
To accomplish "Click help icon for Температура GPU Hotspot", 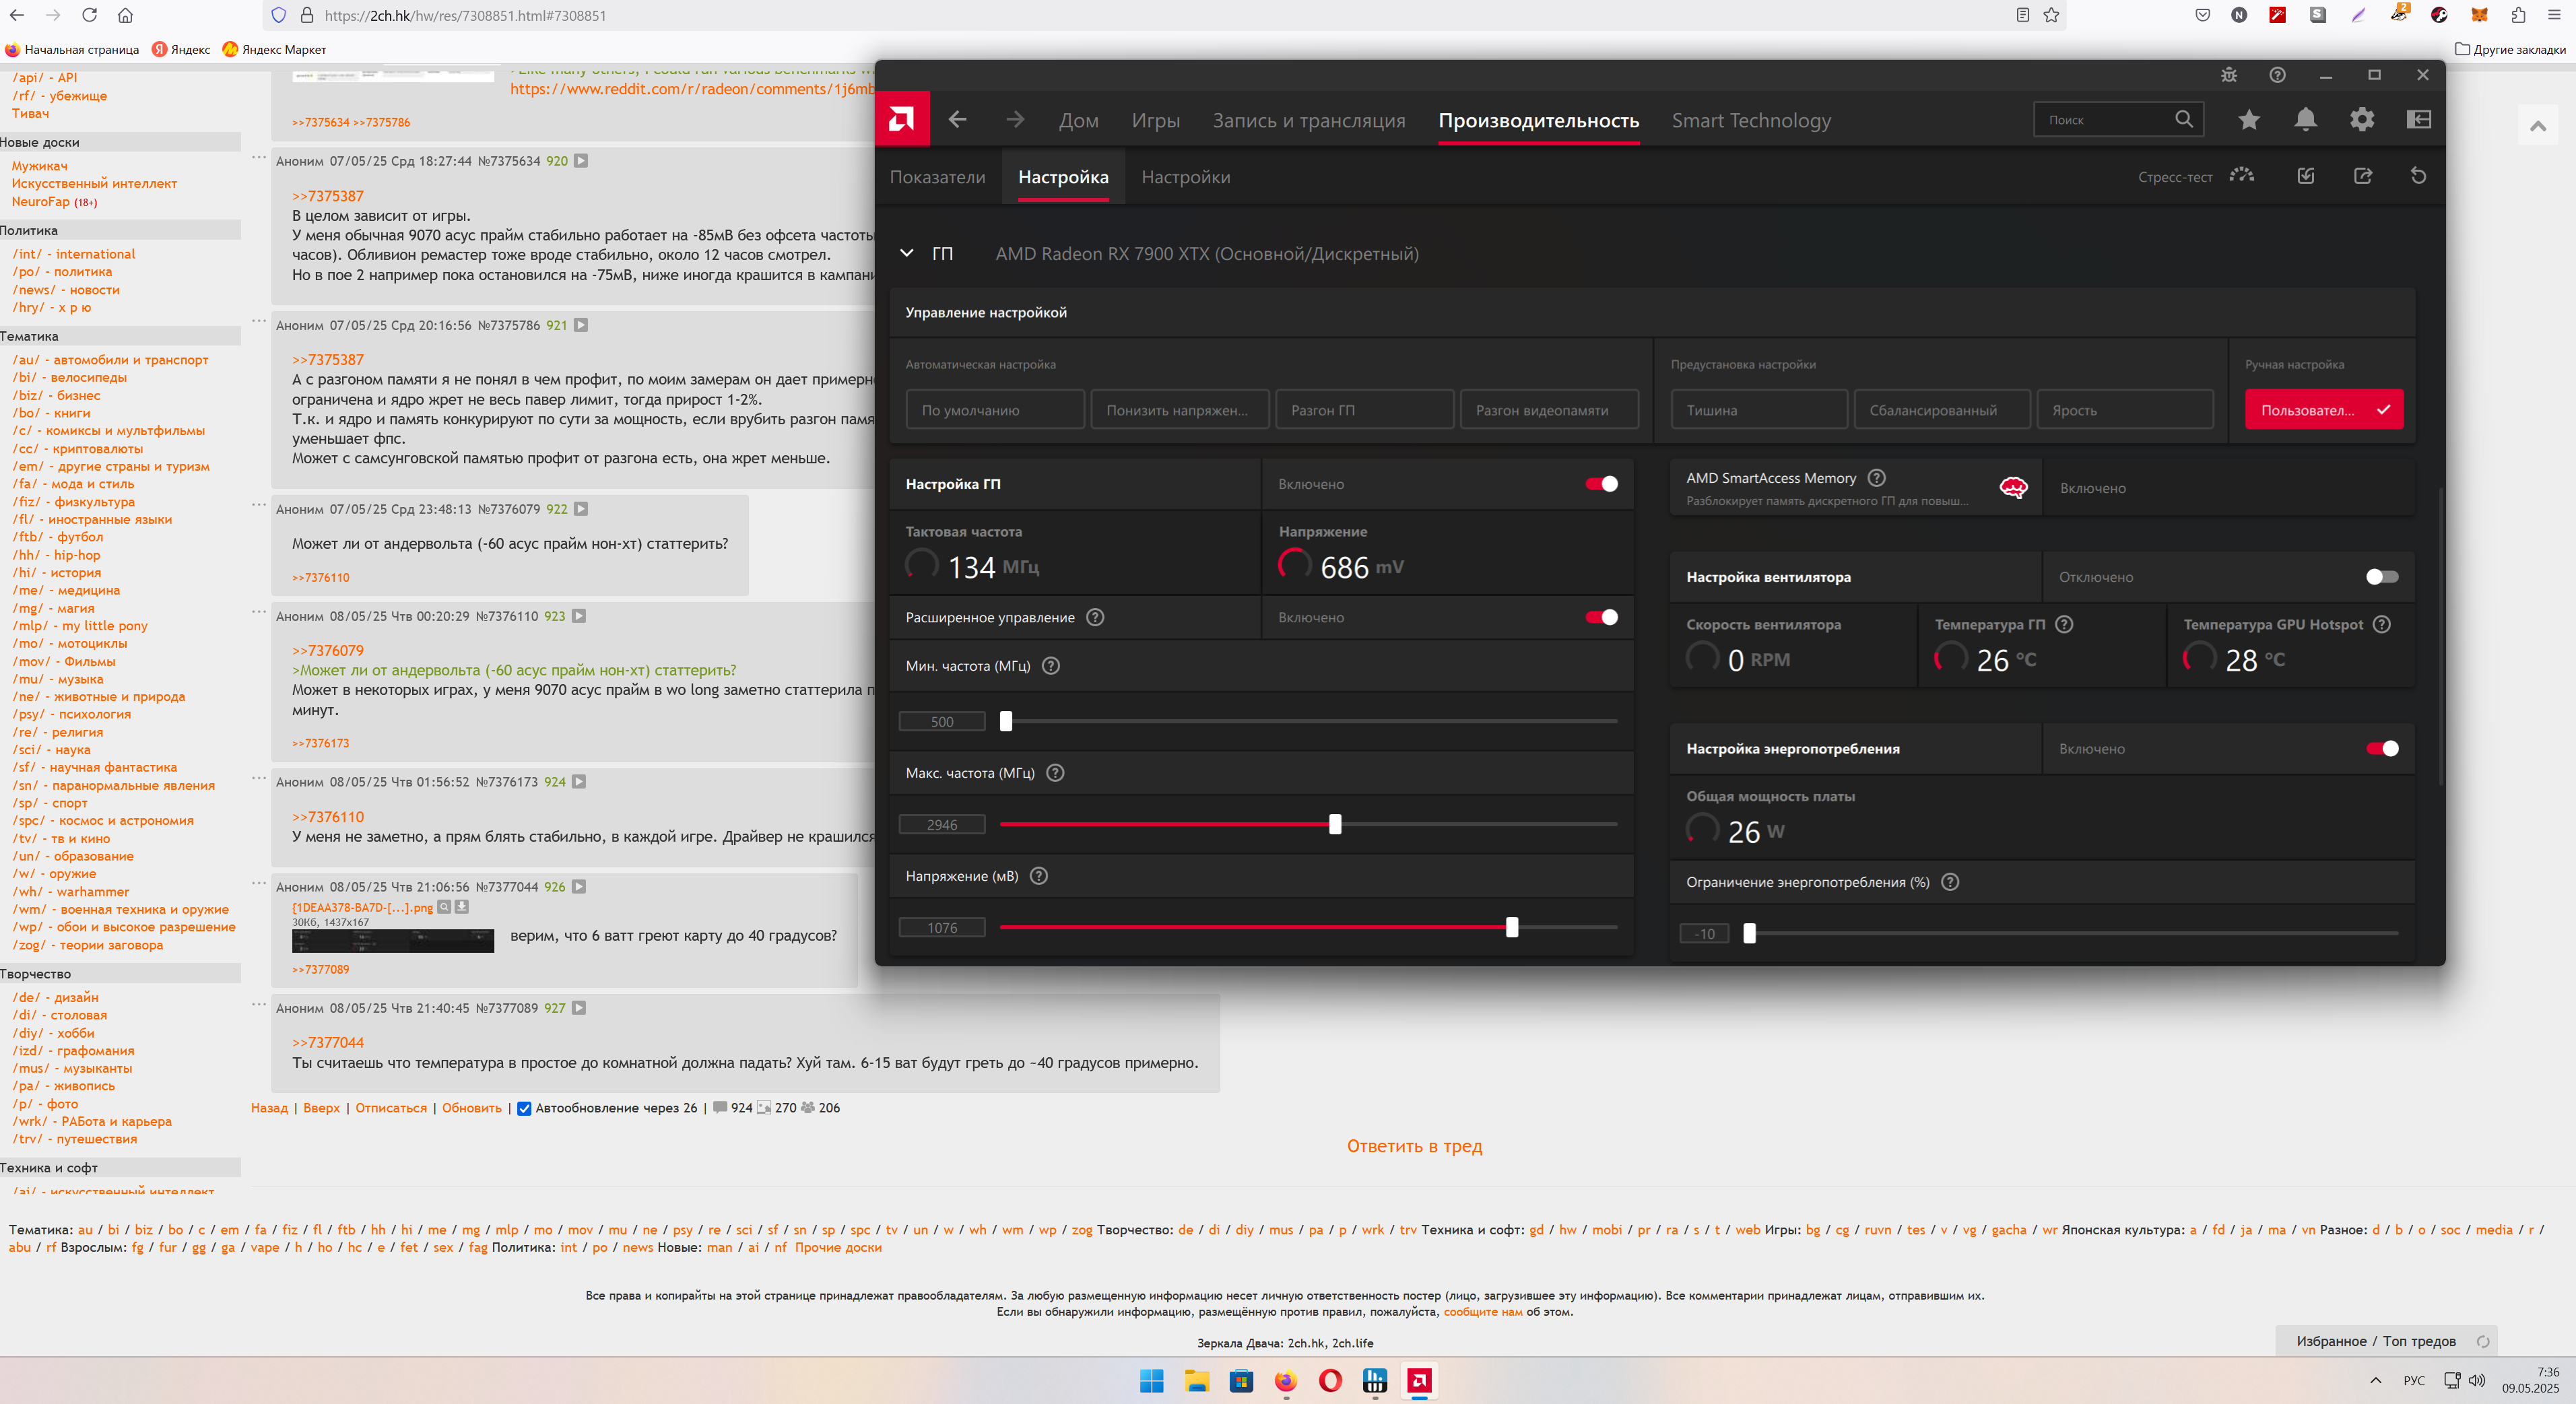I will pyautogui.click(x=2382, y=624).
